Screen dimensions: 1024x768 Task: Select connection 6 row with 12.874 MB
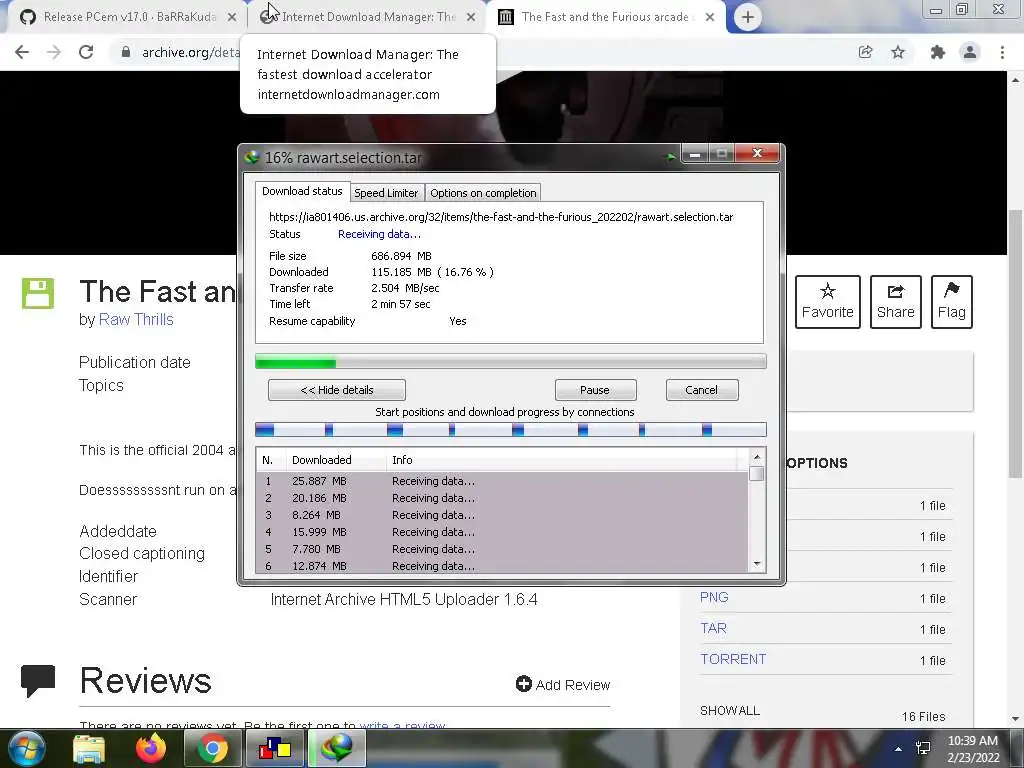click(502, 566)
